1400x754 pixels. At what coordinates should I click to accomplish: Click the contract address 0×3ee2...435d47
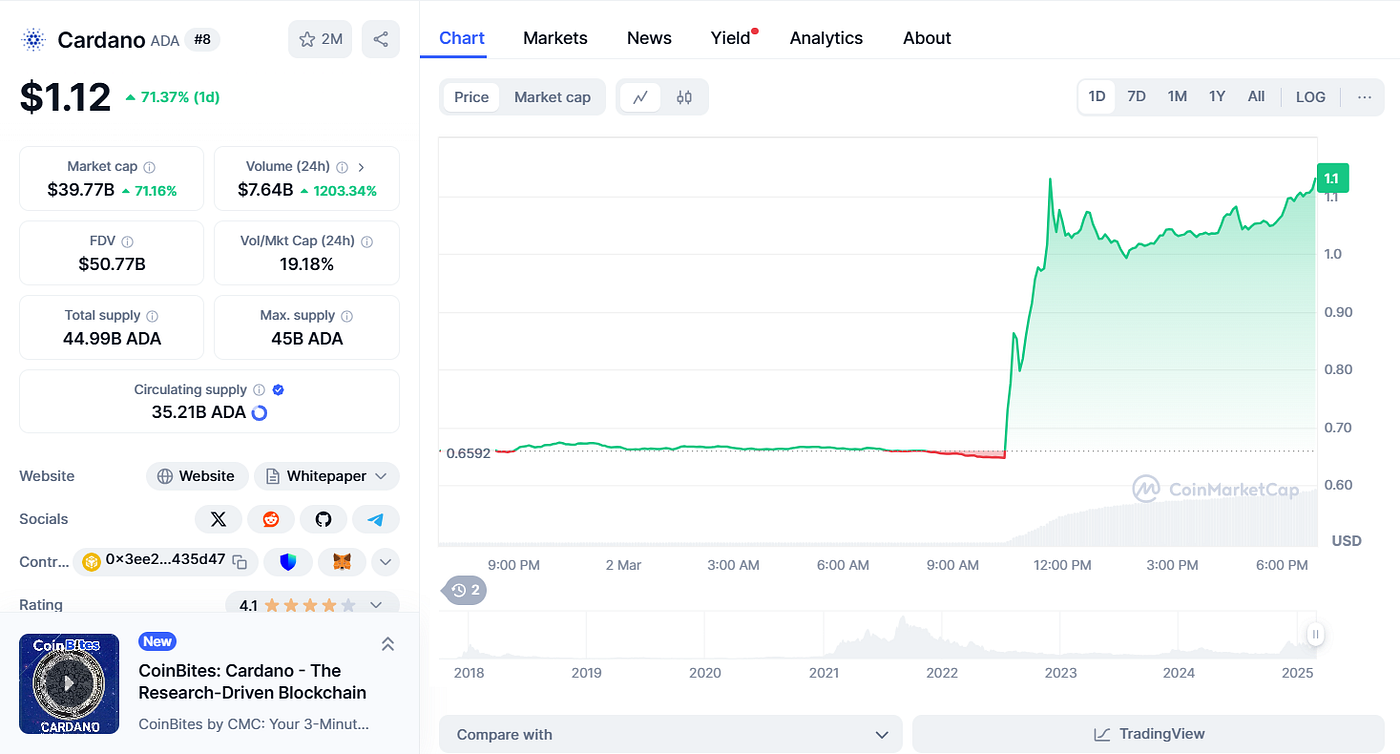pyautogui.click(x=165, y=560)
